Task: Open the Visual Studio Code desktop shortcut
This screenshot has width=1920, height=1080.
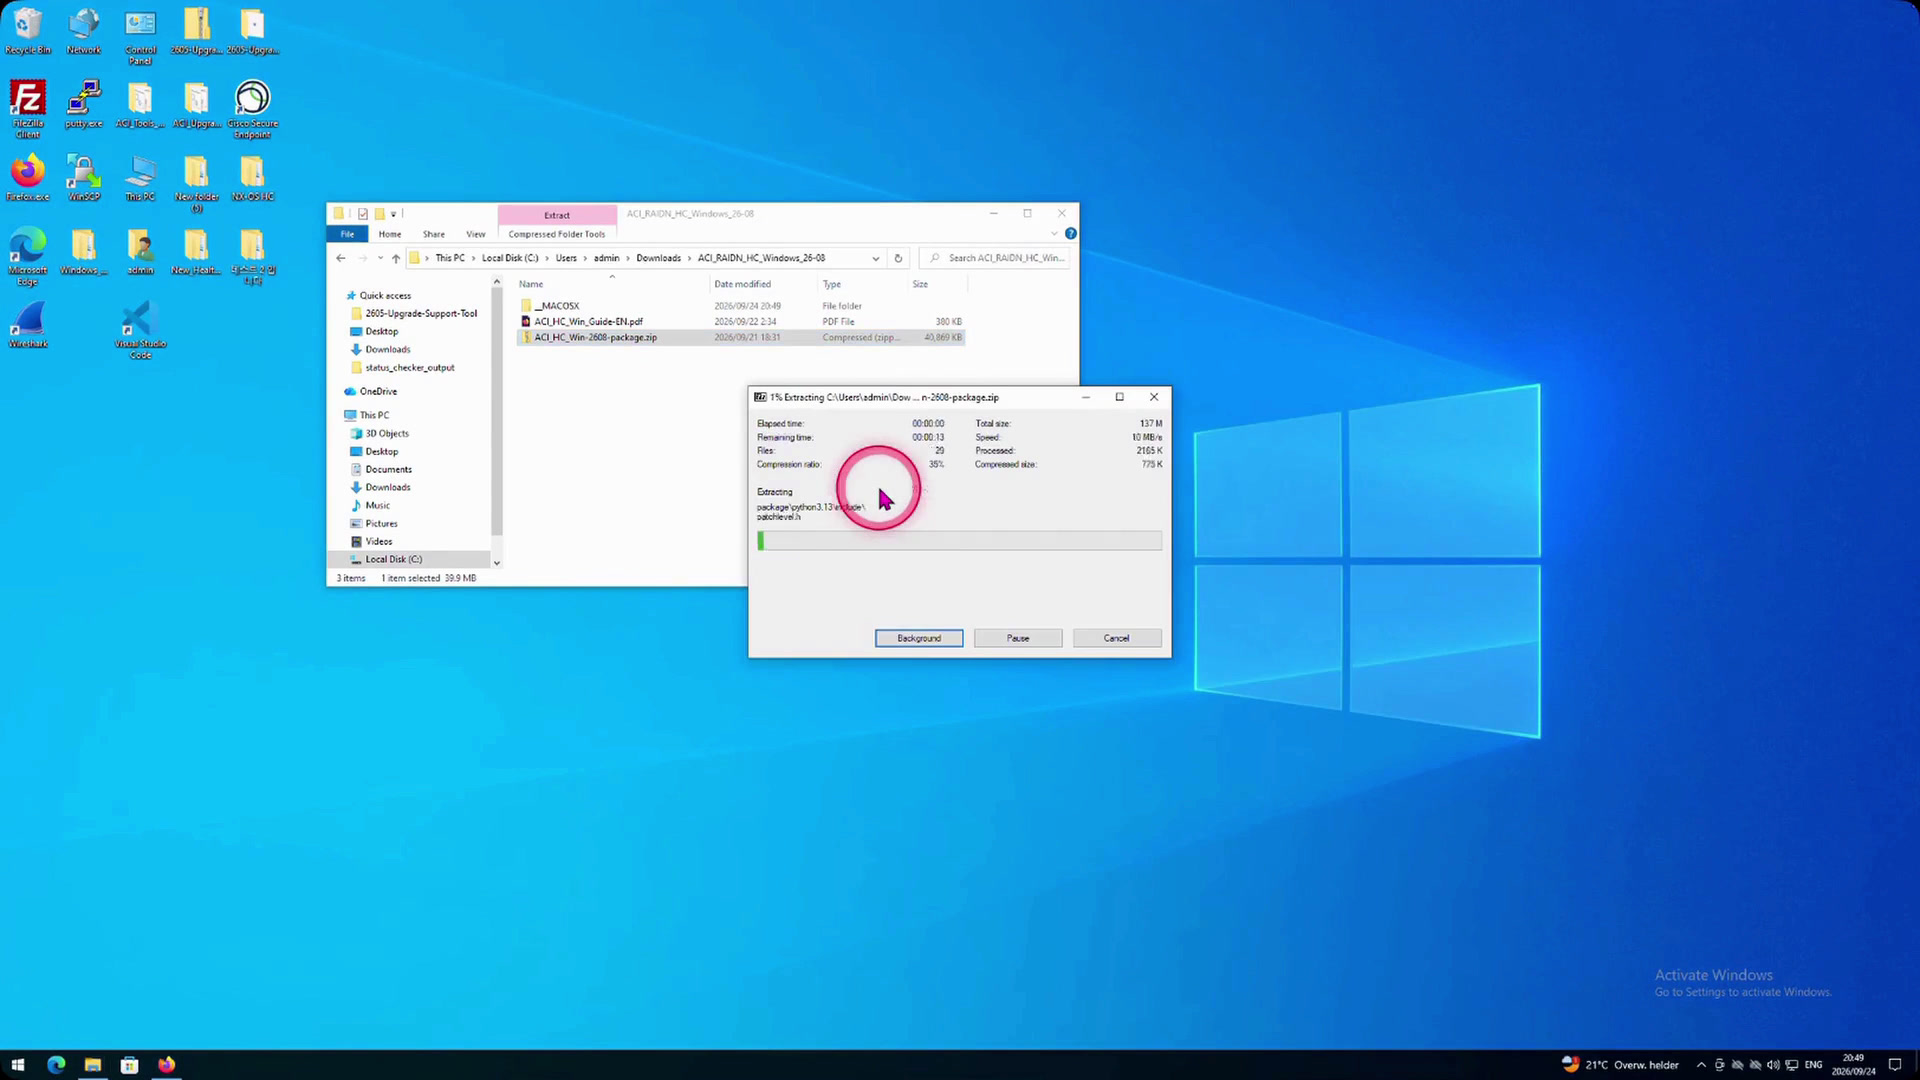Action: pyautogui.click(x=140, y=329)
